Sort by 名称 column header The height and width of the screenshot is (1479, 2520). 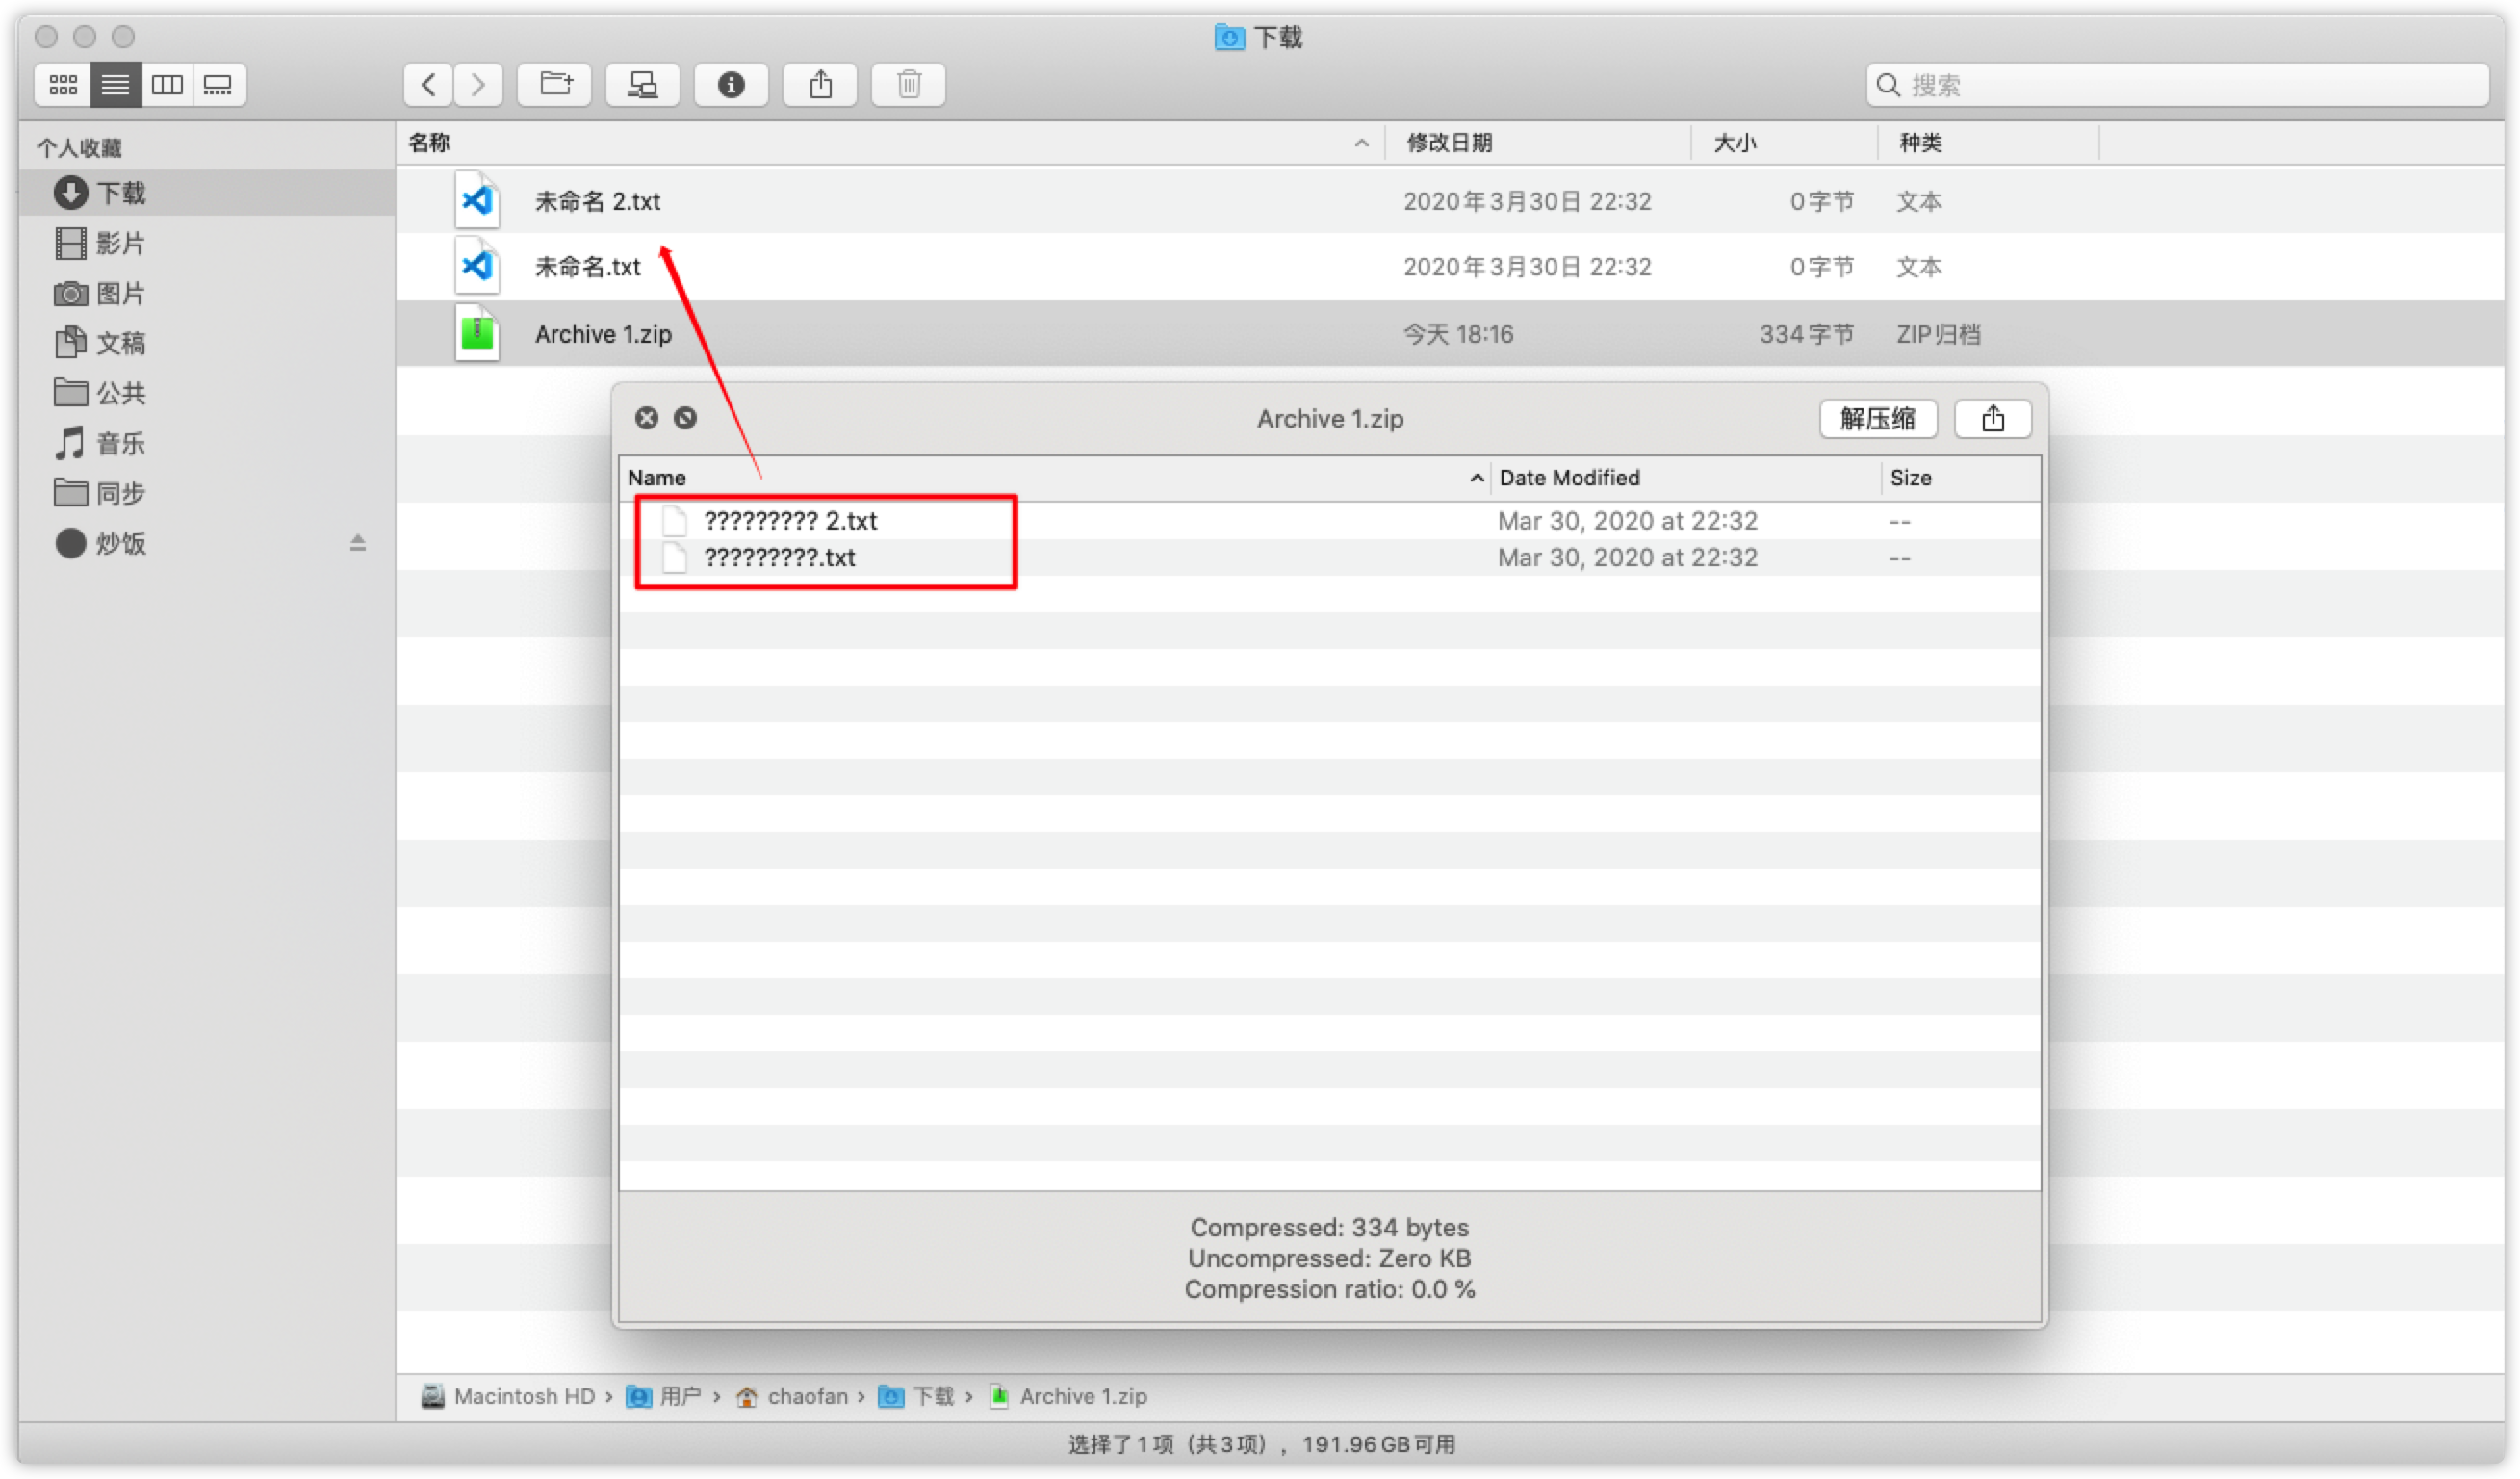[x=890, y=143]
